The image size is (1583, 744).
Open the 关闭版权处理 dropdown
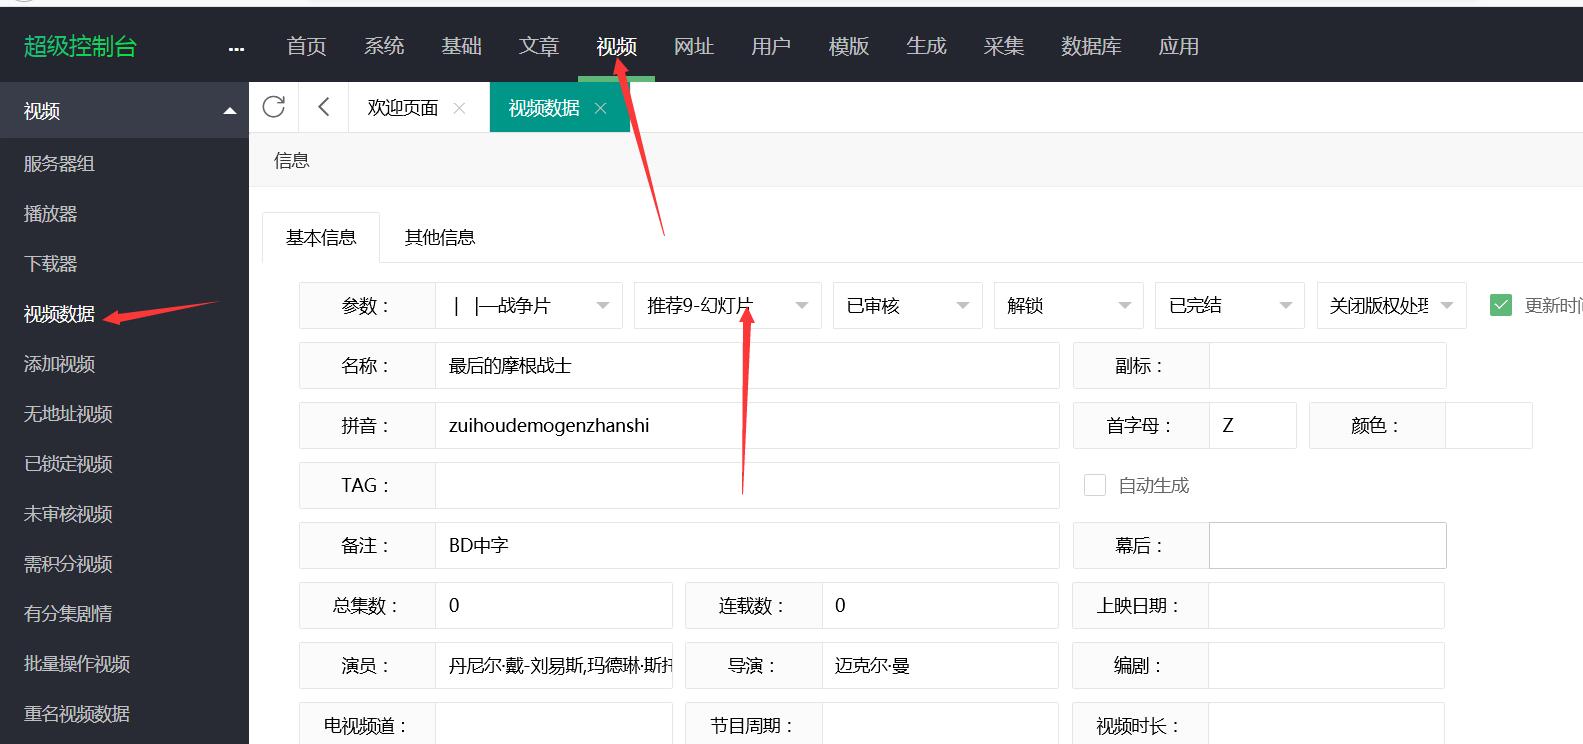coord(1392,305)
